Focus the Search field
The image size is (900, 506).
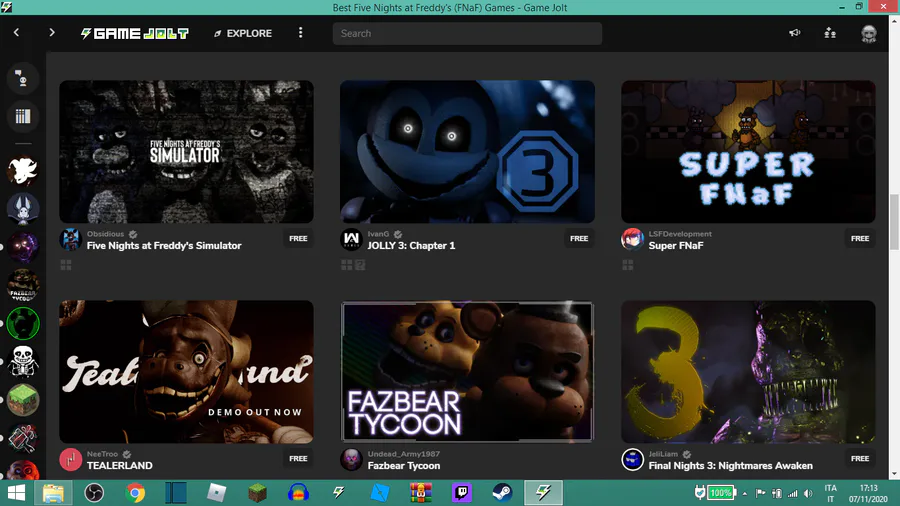[x=467, y=33]
